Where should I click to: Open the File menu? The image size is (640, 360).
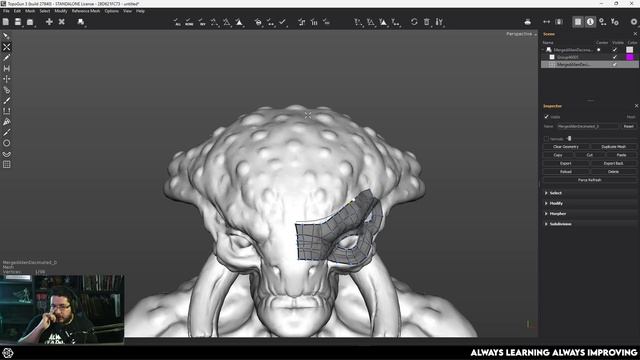[6, 11]
